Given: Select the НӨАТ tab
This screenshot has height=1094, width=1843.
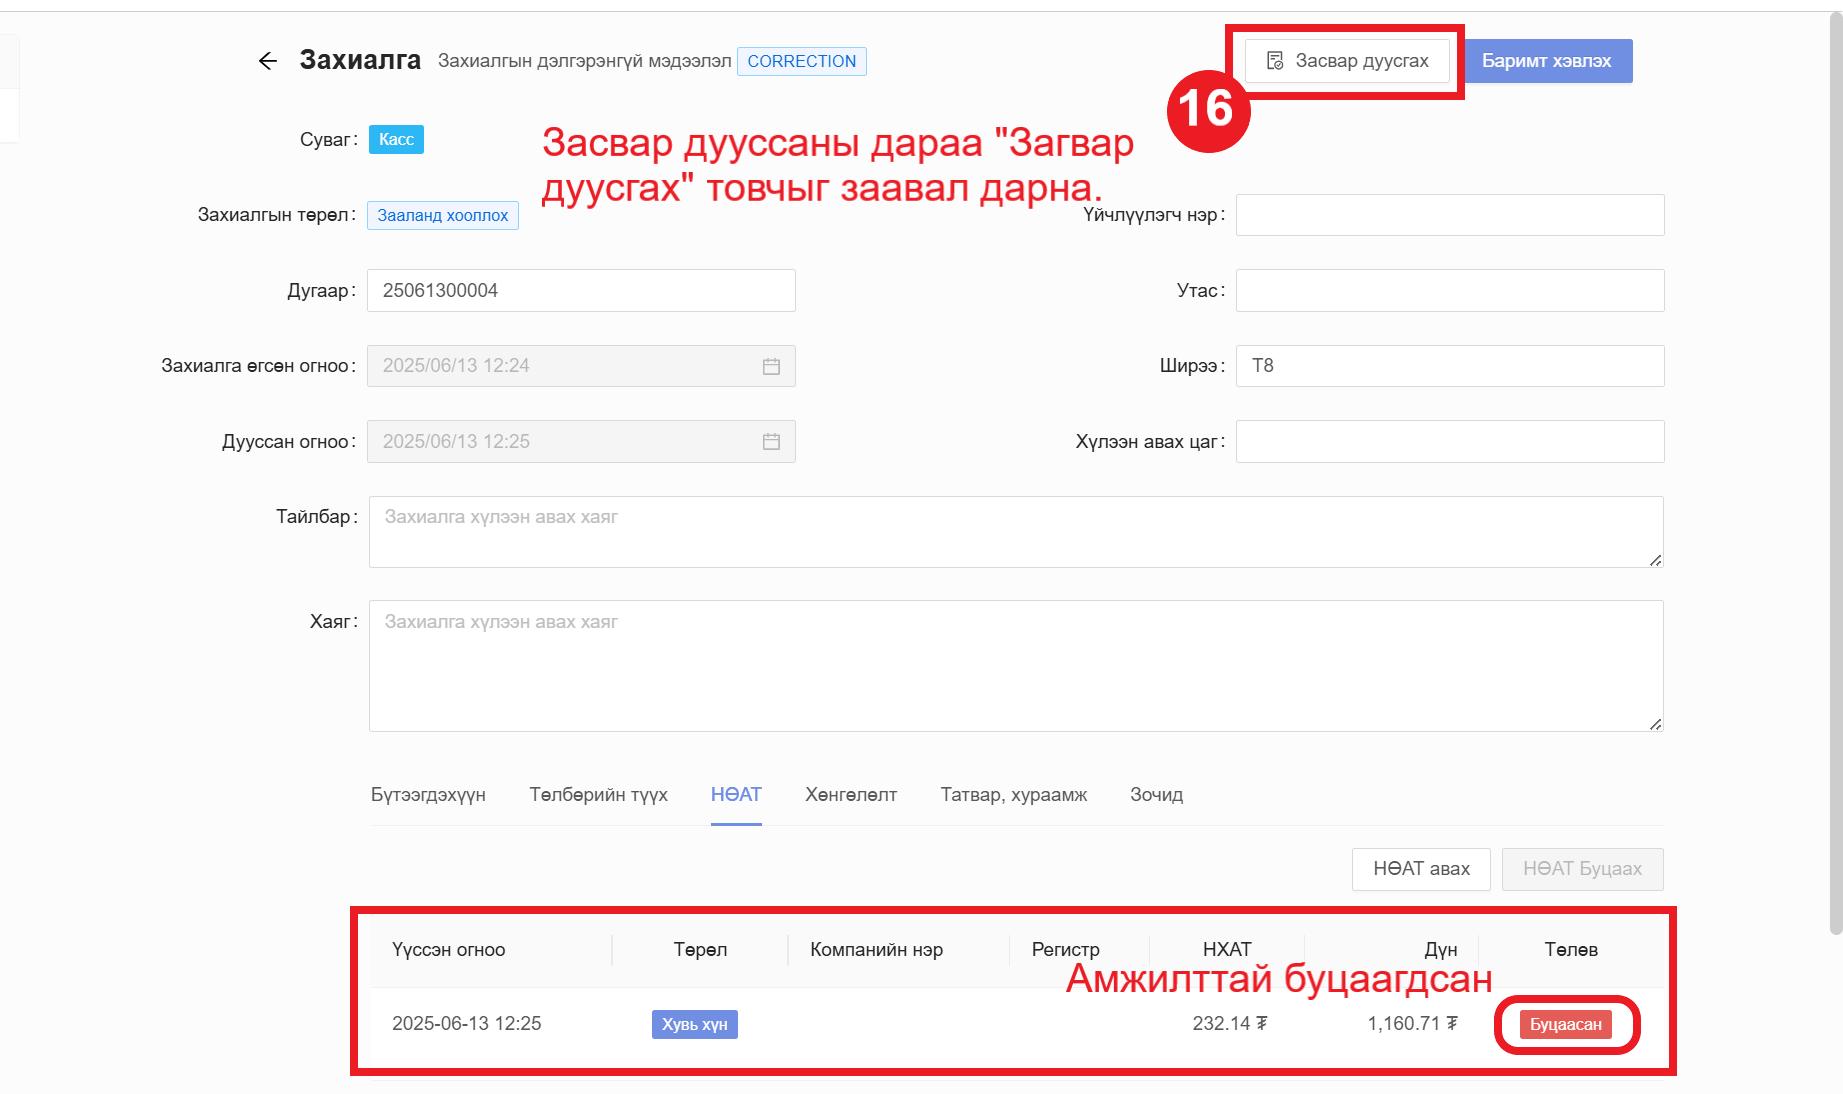Looking at the screenshot, I should [736, 795].
